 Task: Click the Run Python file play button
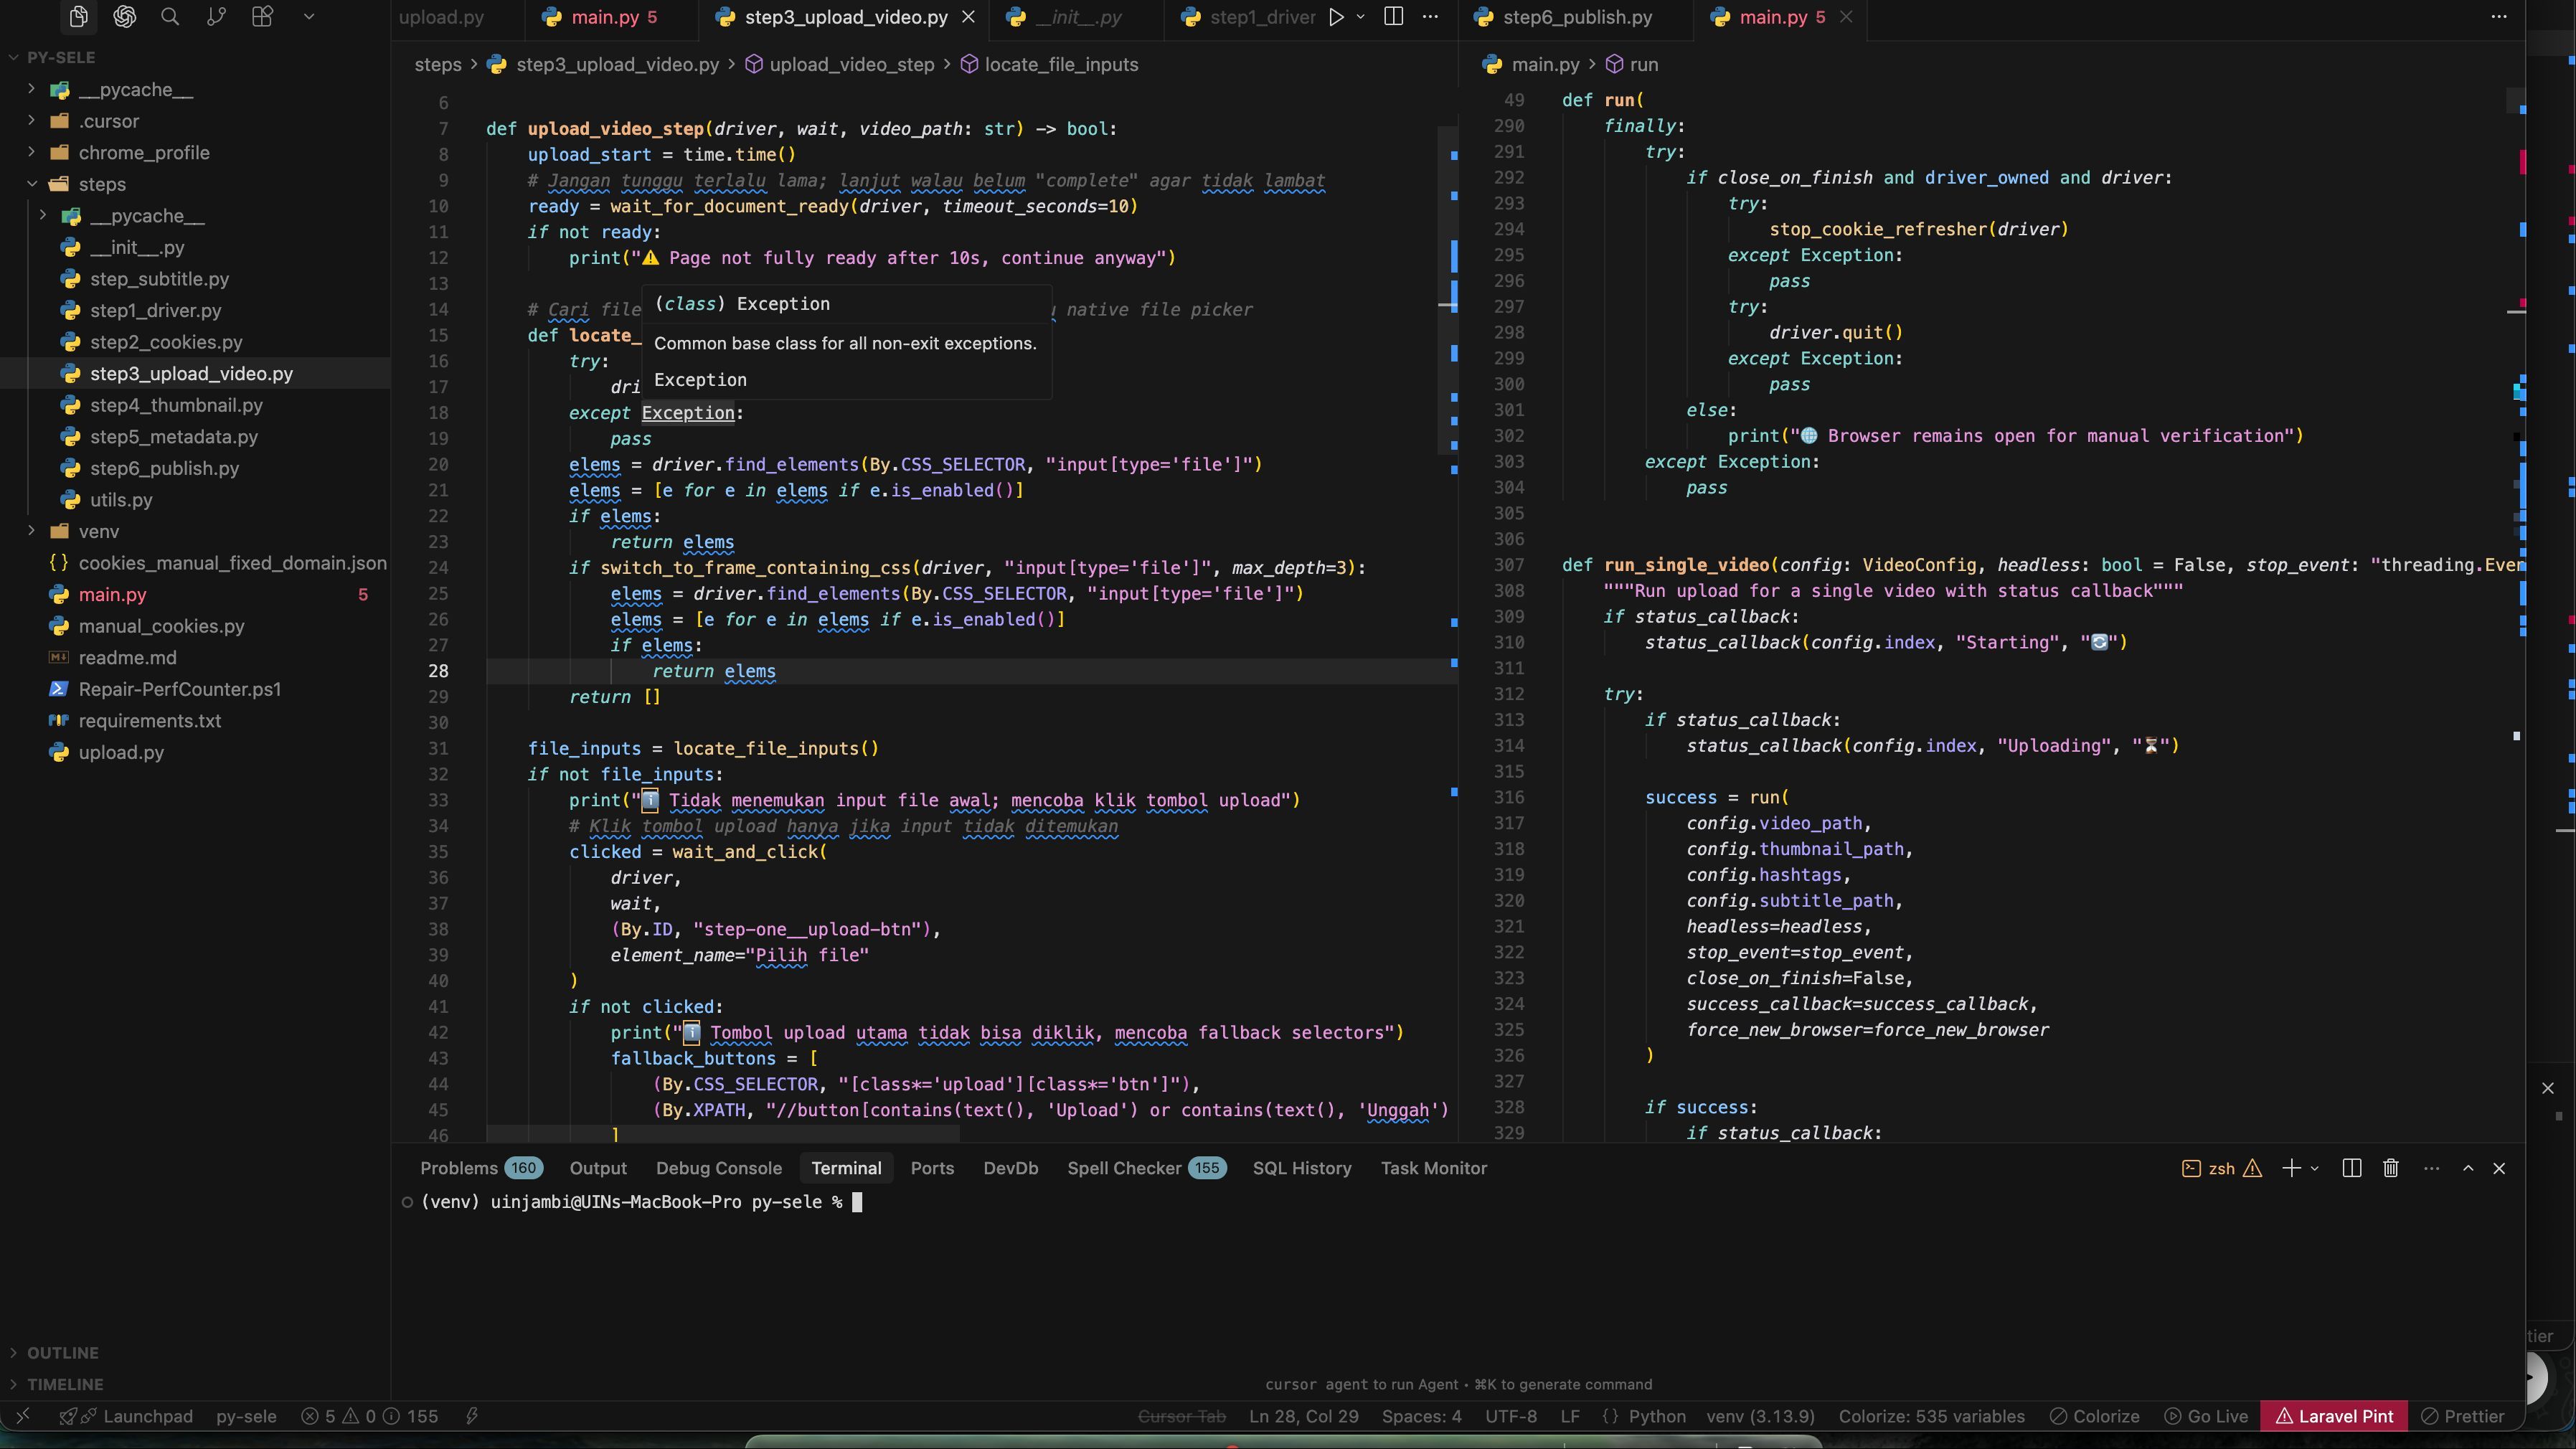tap(1336, 17)
